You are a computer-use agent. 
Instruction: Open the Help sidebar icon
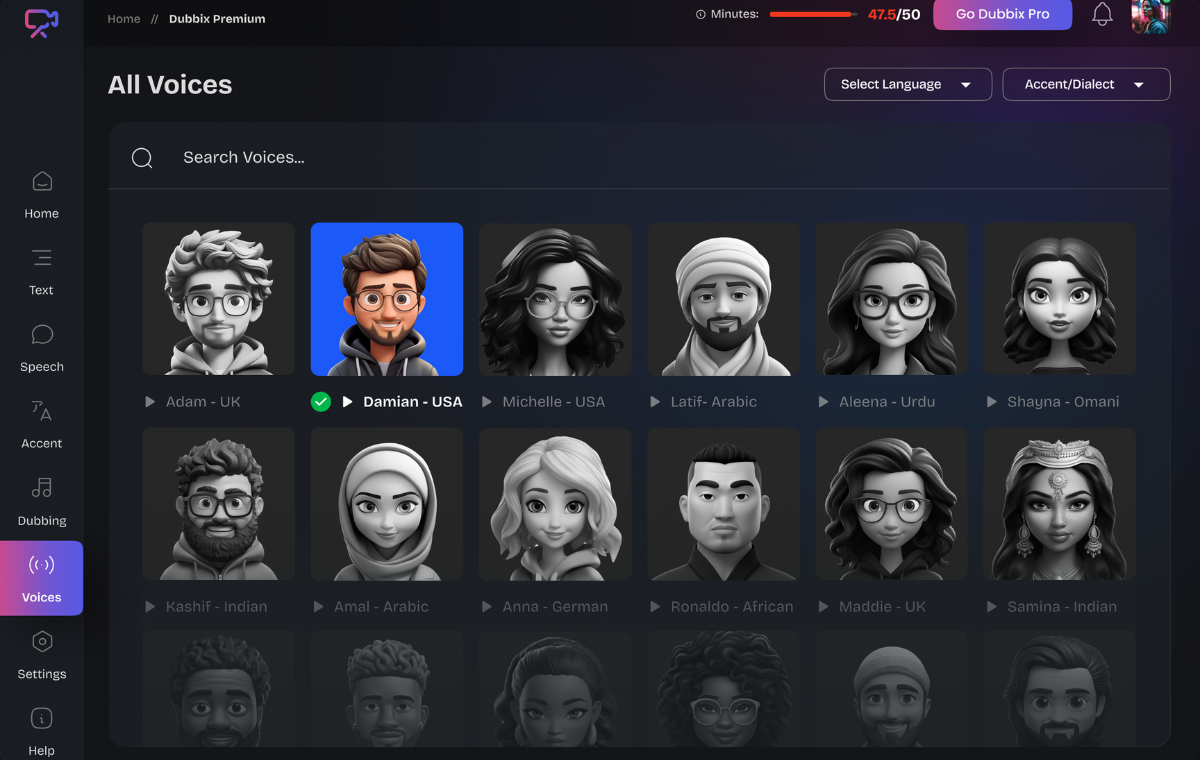coord(42,718)
